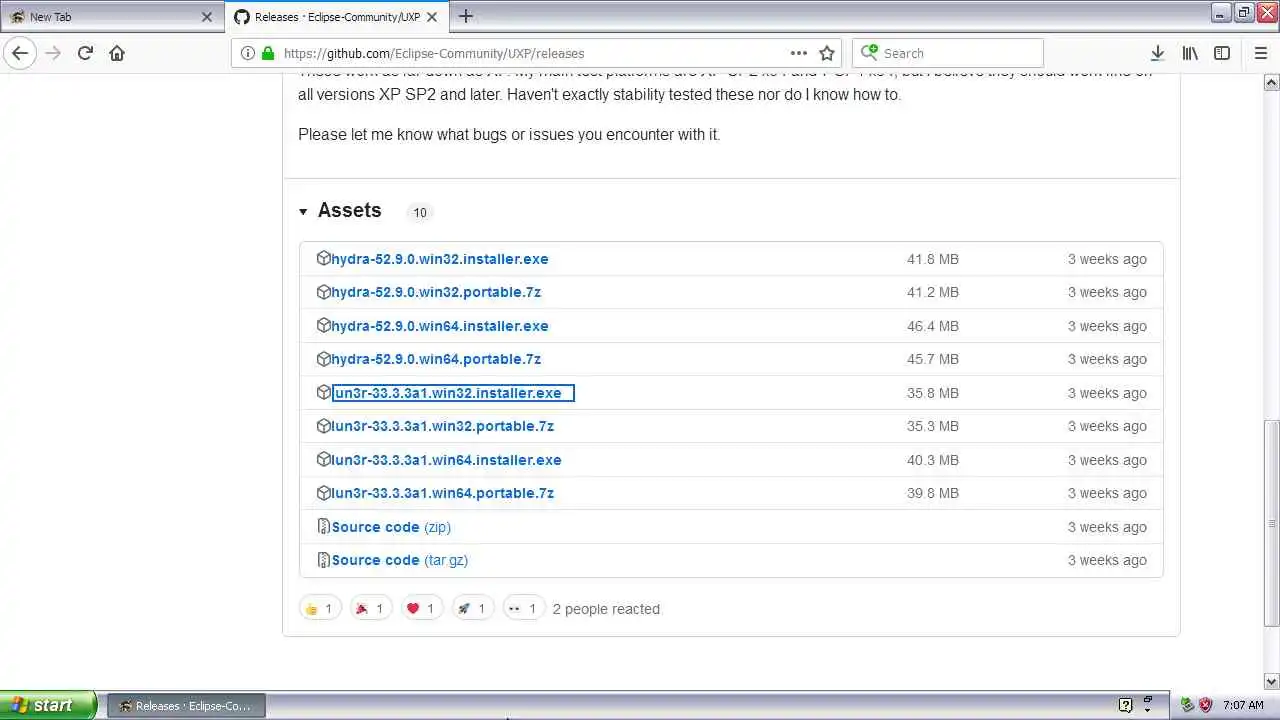Image resolution: width=1280 pixels, height=720 pixels.
Task: Open the Library bookshelf icon
Action: (x=1190, y=53)
